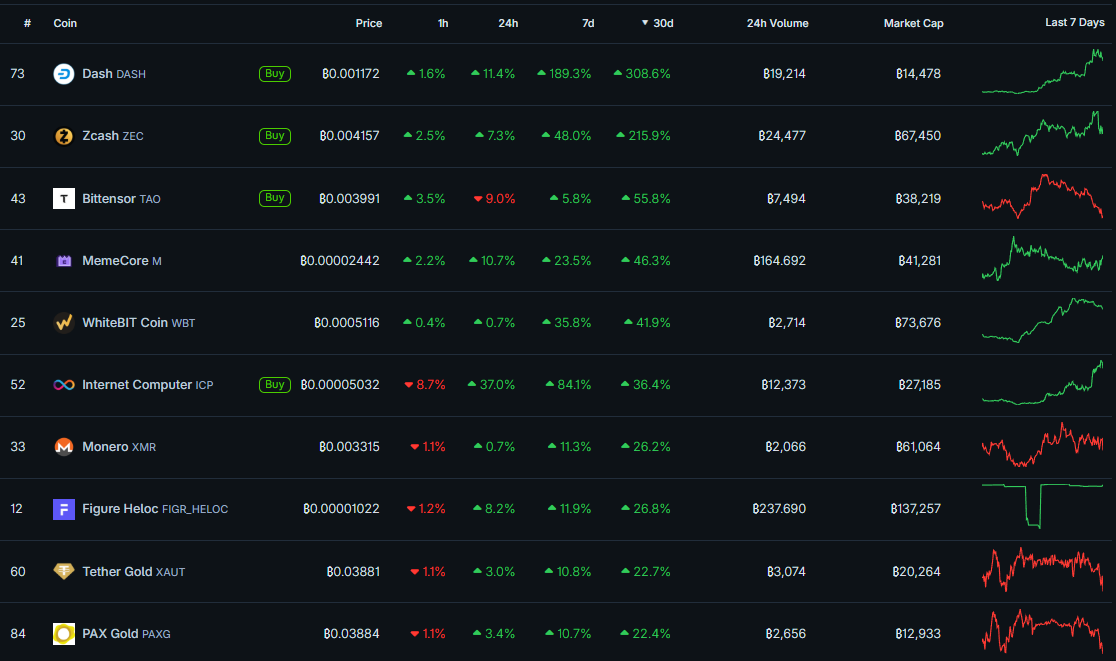Click WhiteBIT Coin 7d change 35.8%
The width and height of the screenshot is (1116, 661).
pyautogui.click(x=567, y=323)
